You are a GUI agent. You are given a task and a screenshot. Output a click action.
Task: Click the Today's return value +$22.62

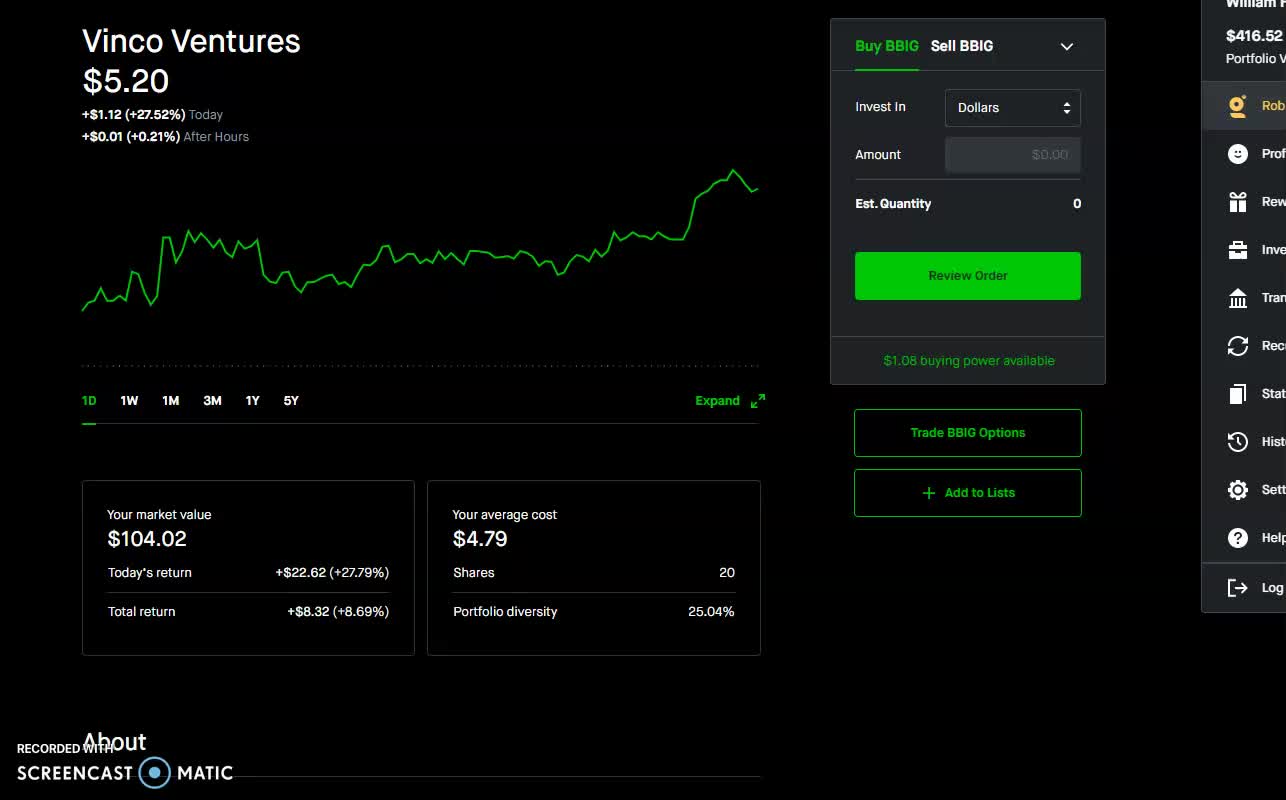pos(332,573)
